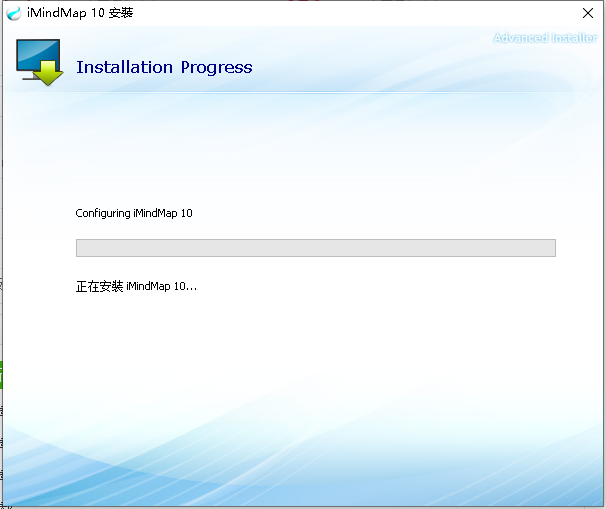Close the iMindMap 10 installer window

point(587,13)
